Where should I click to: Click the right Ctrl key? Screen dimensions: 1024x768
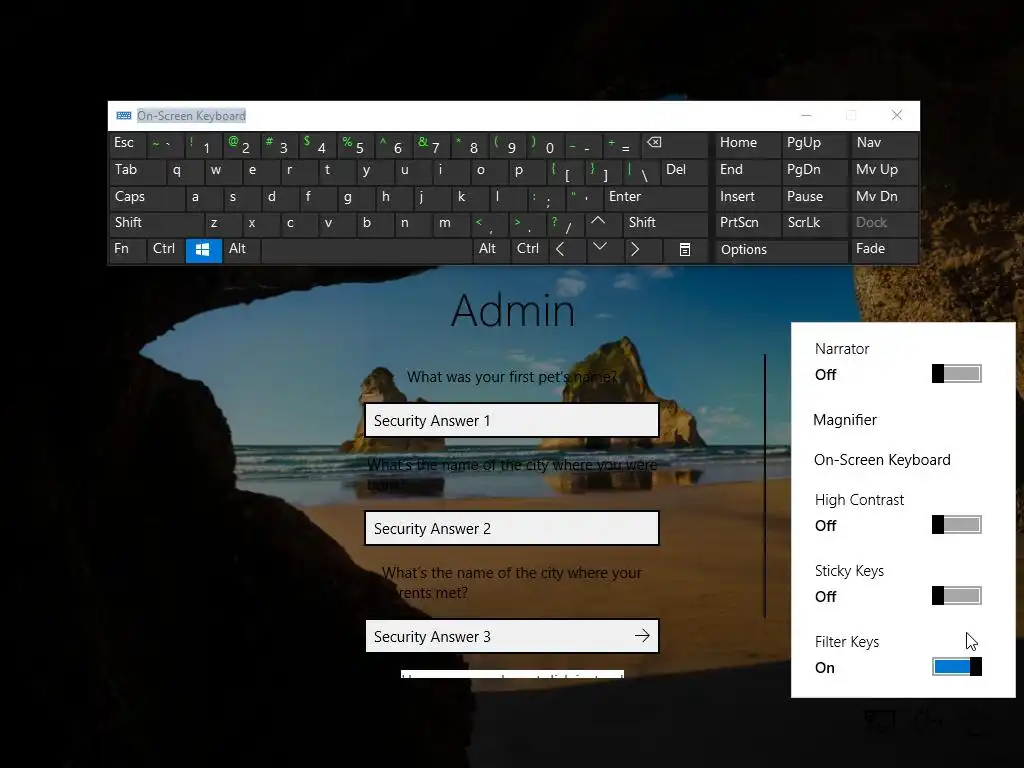point(529,250)
